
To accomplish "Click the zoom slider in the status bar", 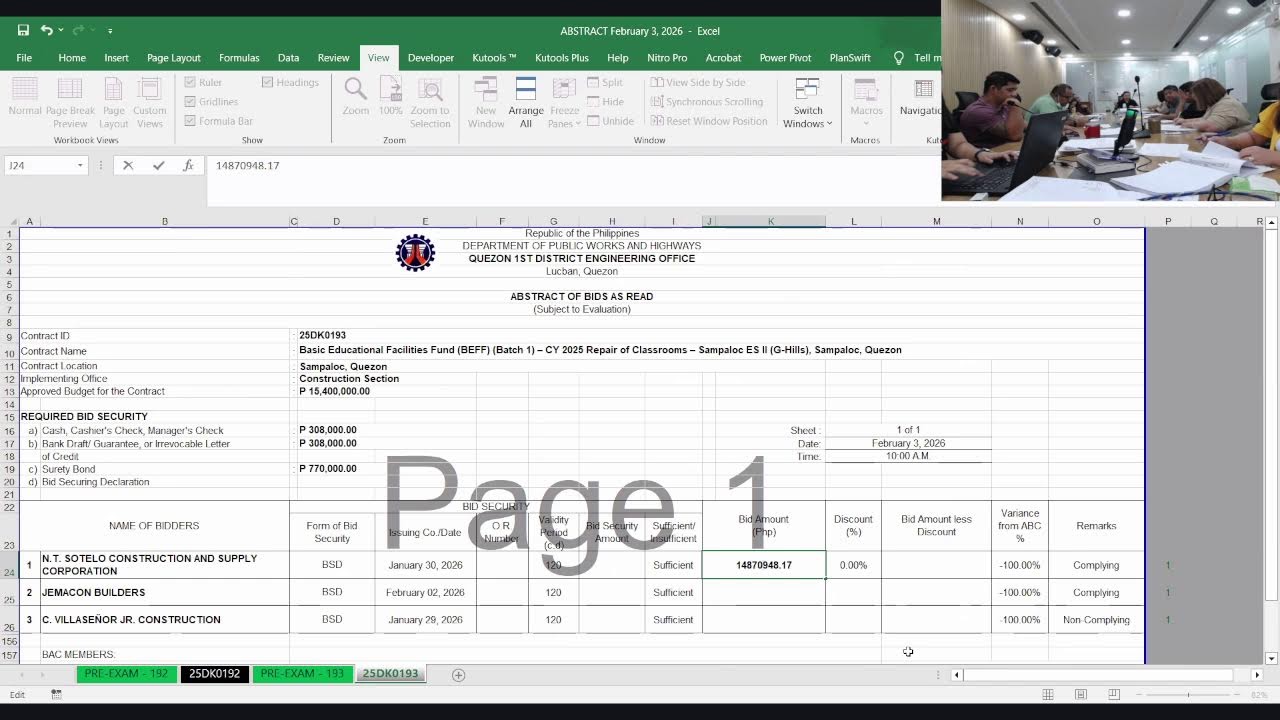I will 1188,695.
